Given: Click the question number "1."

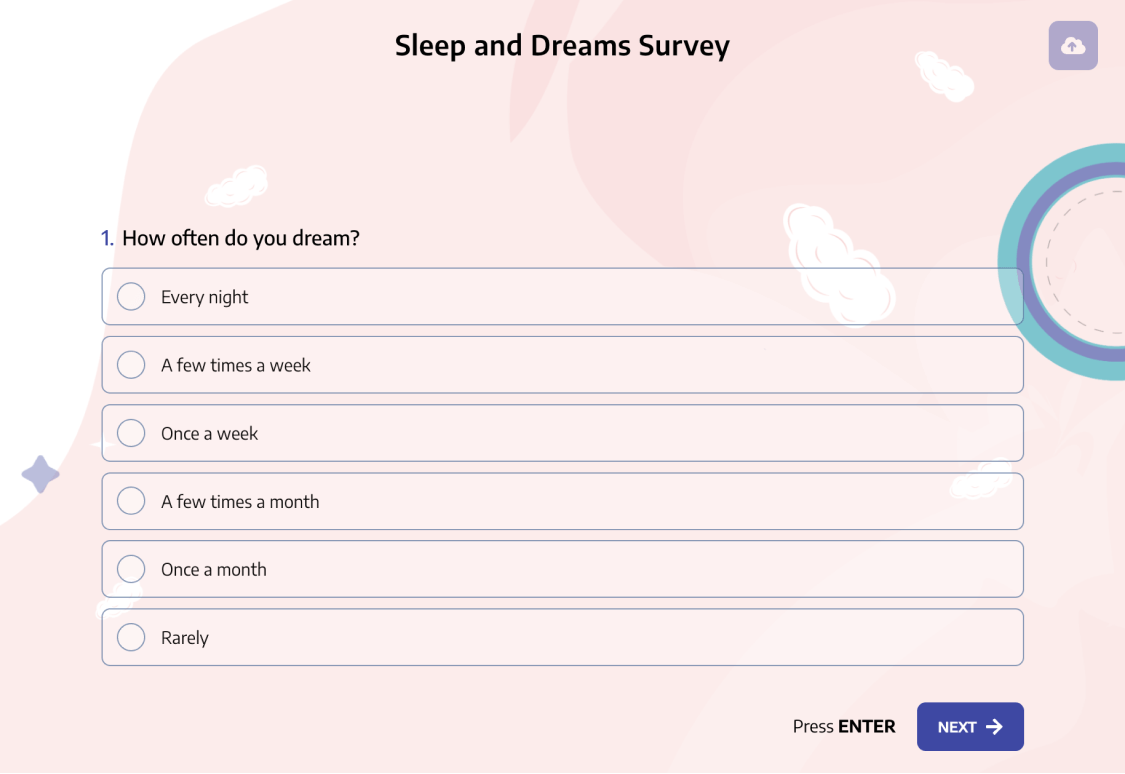Looking at the screenshot, I should coord(106,238).
